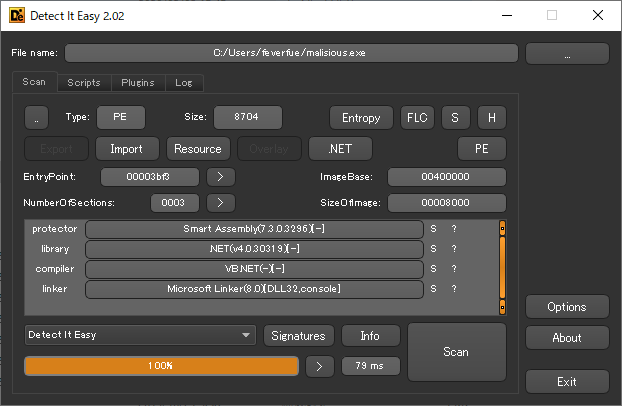Close the Detect It Easy window
This screenshot has height=406, width=622.
point(598,15)
